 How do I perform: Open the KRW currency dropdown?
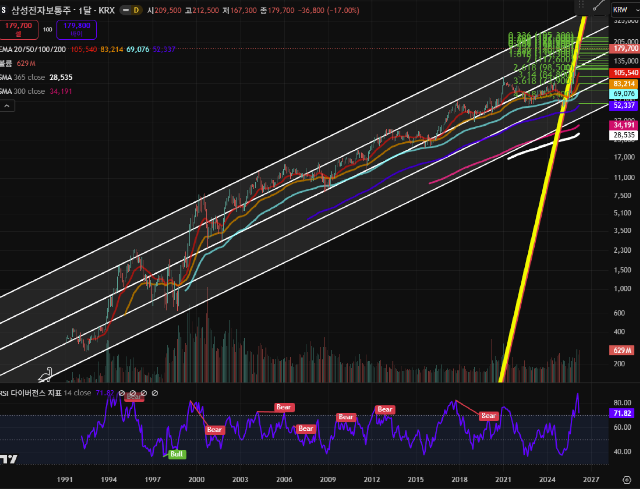click(x=624, y=9)
